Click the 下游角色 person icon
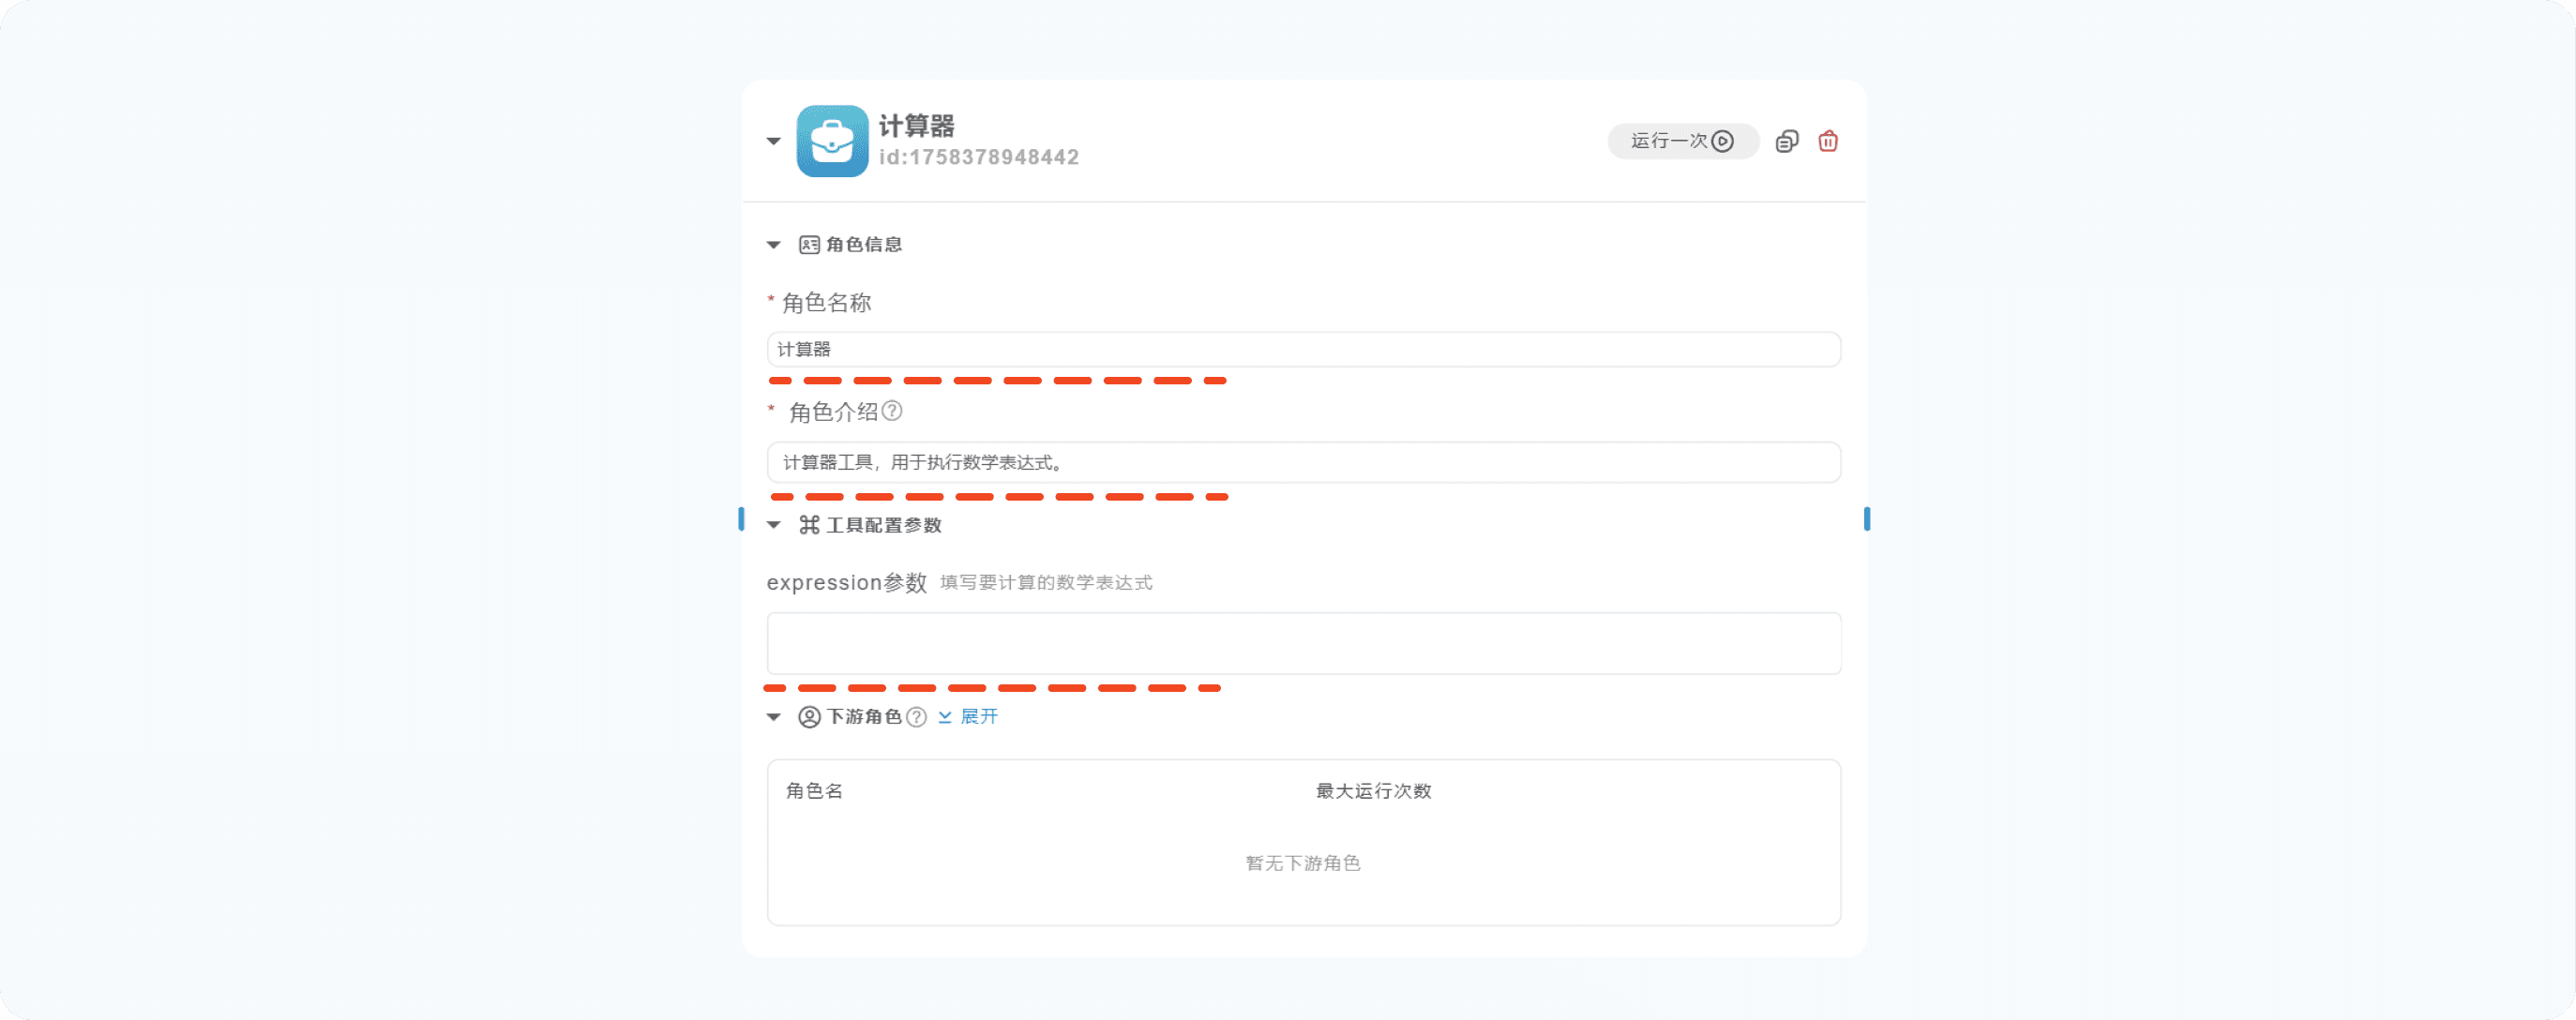The width and height of the screenshot is (2576, 1020). [x=809, y=717]
